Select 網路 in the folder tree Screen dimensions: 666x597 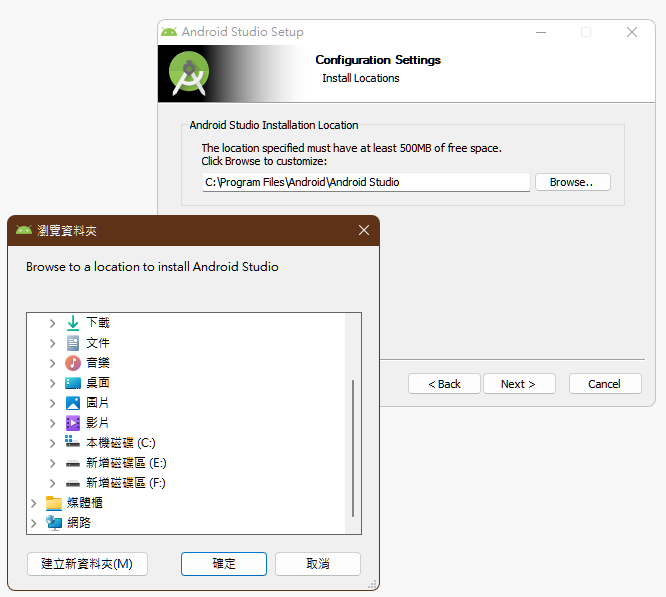point(79,523)
